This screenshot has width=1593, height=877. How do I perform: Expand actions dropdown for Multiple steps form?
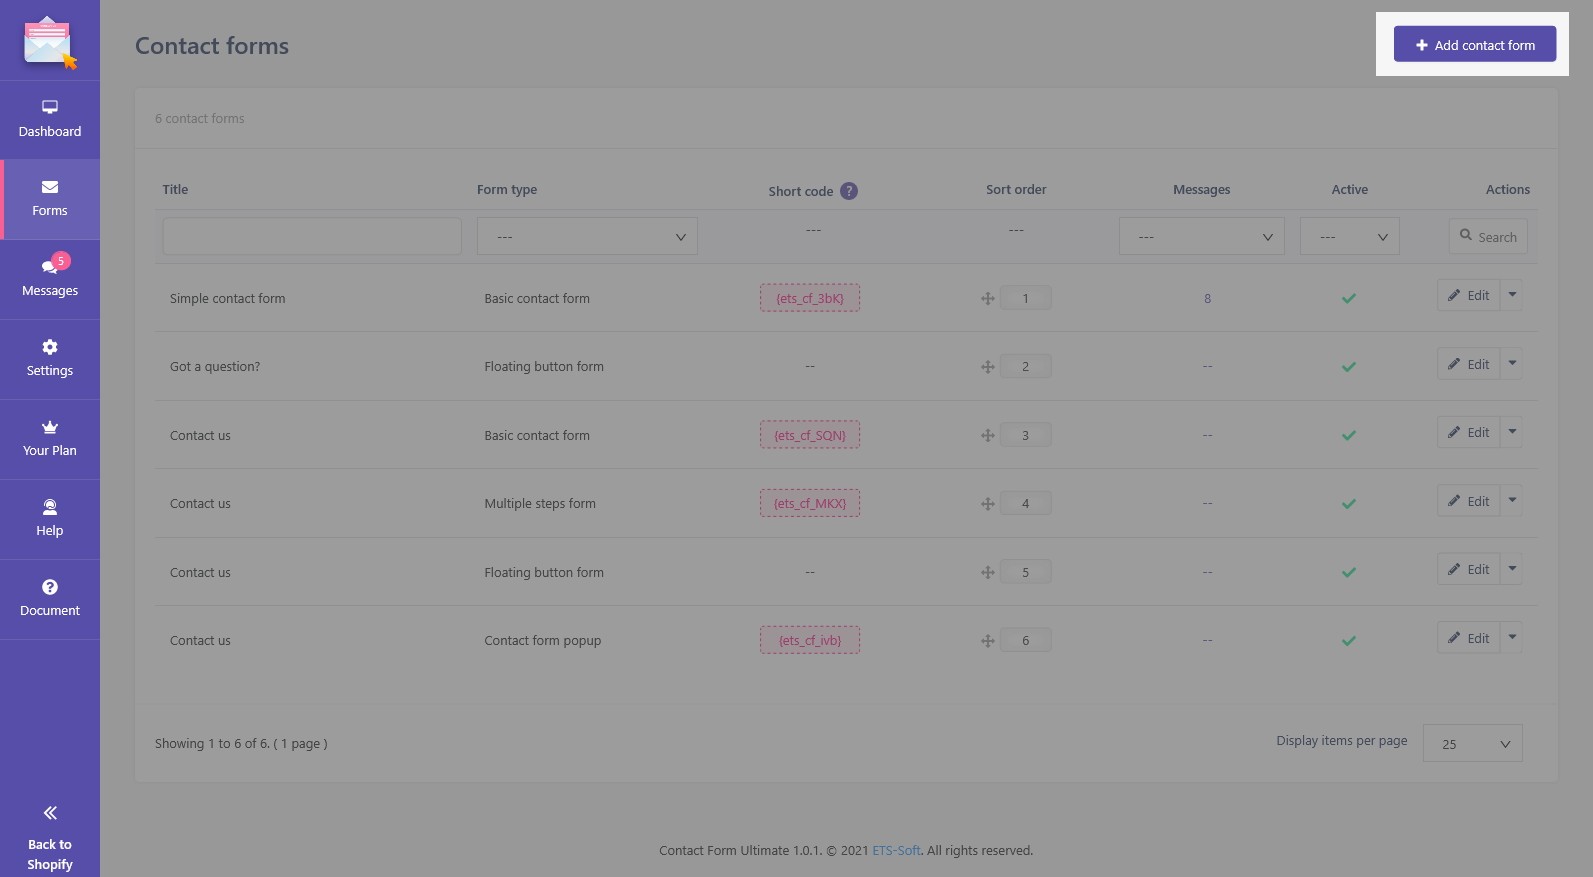click(1512, 501)
